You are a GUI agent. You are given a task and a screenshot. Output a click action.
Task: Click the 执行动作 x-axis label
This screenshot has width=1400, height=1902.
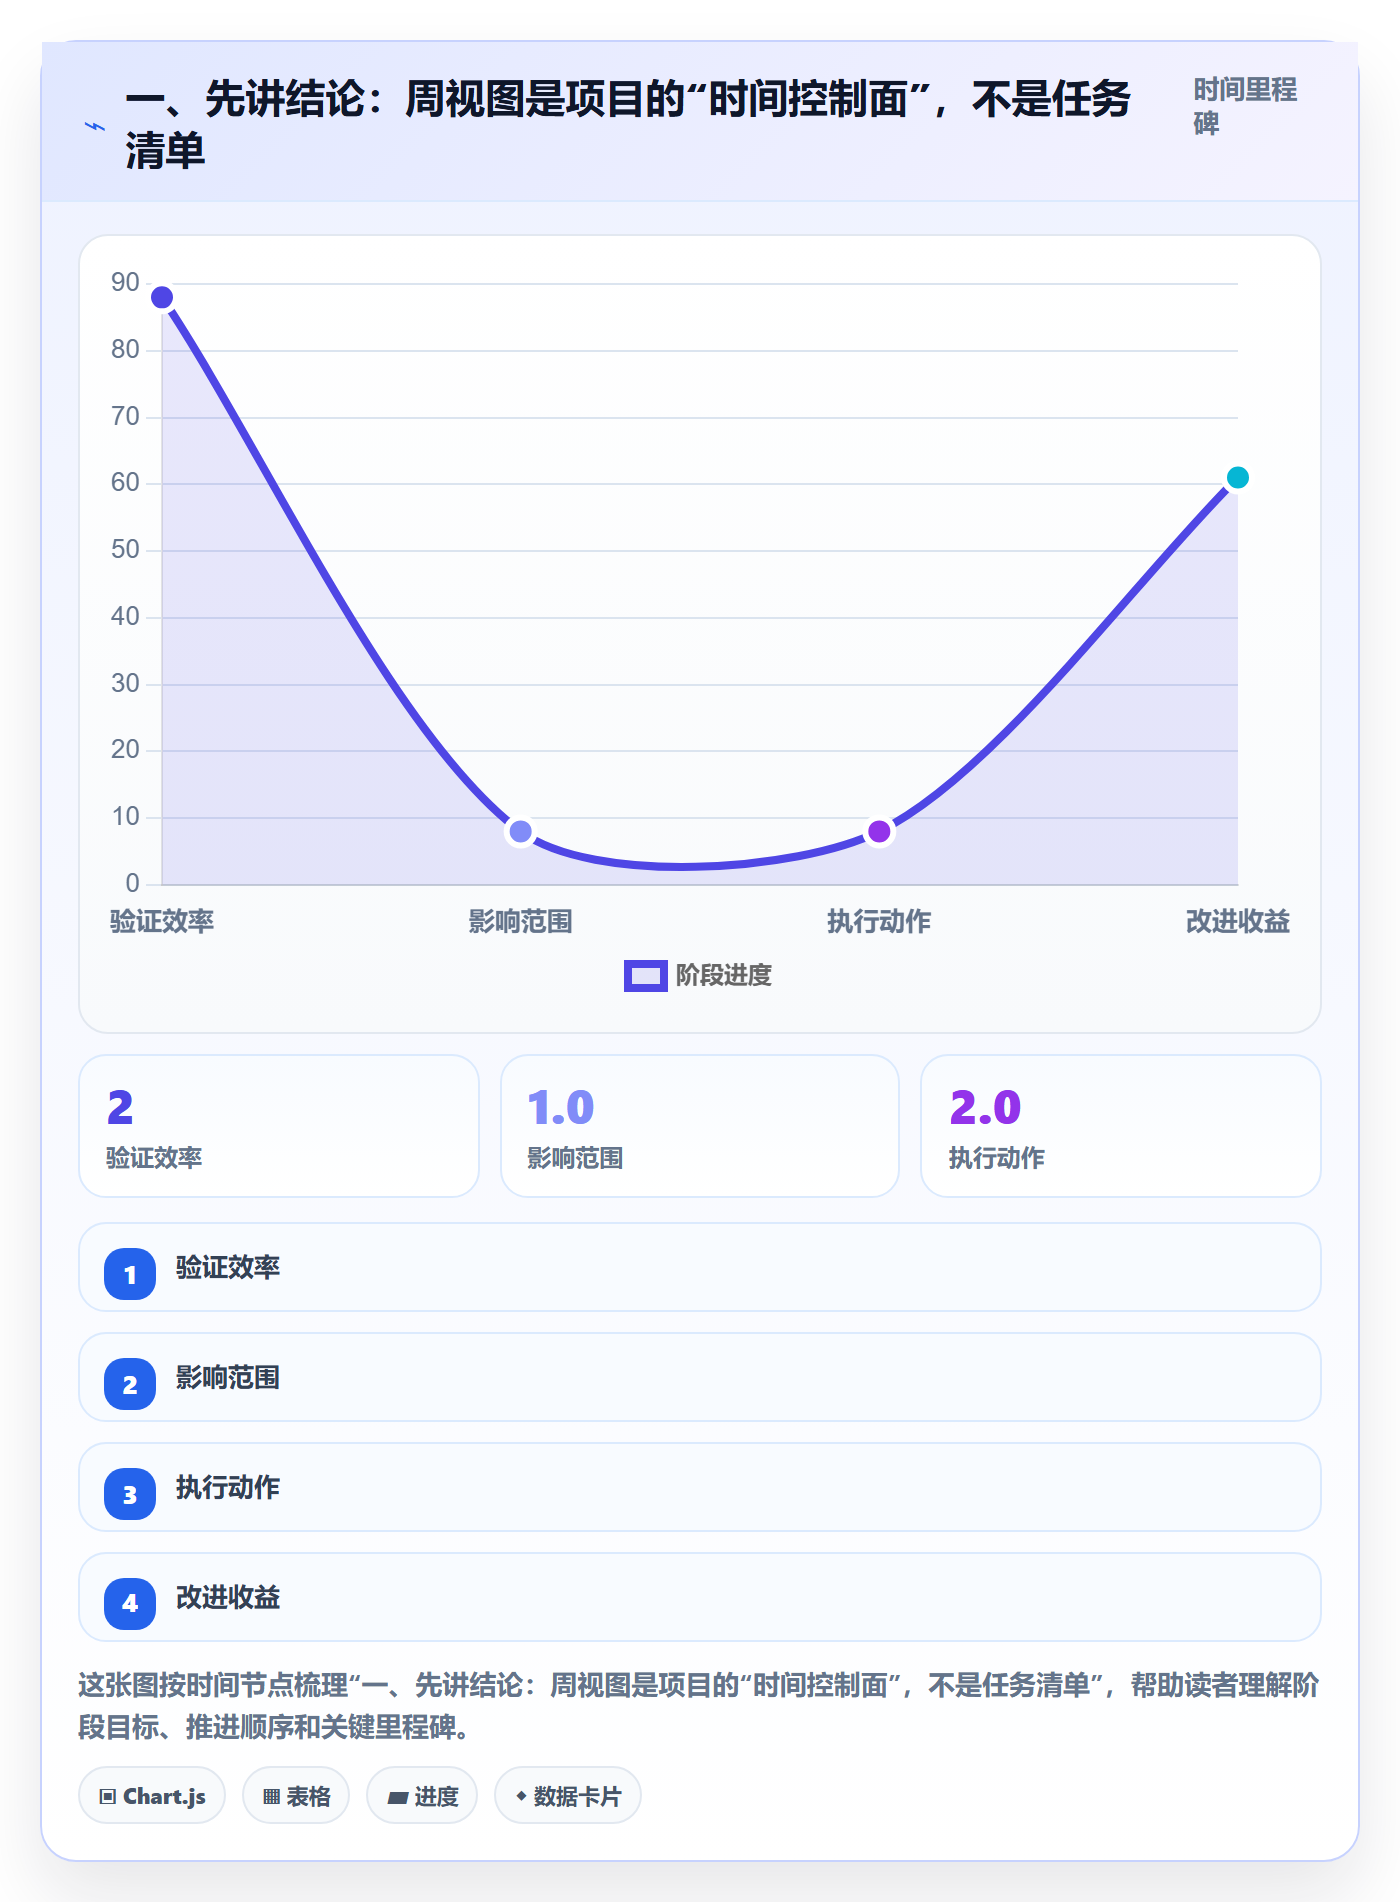point(879,921)
